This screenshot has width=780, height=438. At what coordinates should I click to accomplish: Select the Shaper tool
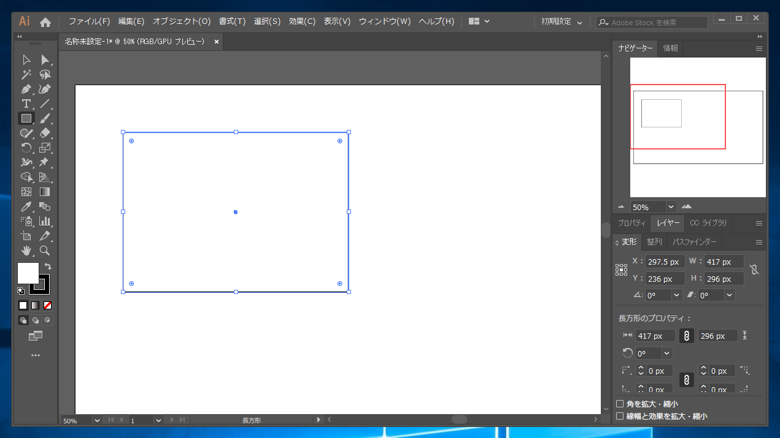[x=26, y=133]
